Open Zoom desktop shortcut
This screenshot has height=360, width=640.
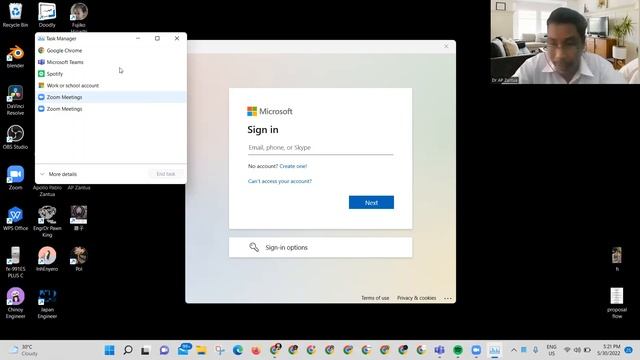coord(15,178)
